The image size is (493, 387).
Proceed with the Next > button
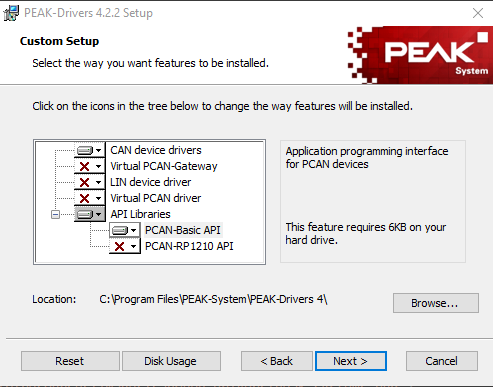(351, 361)
